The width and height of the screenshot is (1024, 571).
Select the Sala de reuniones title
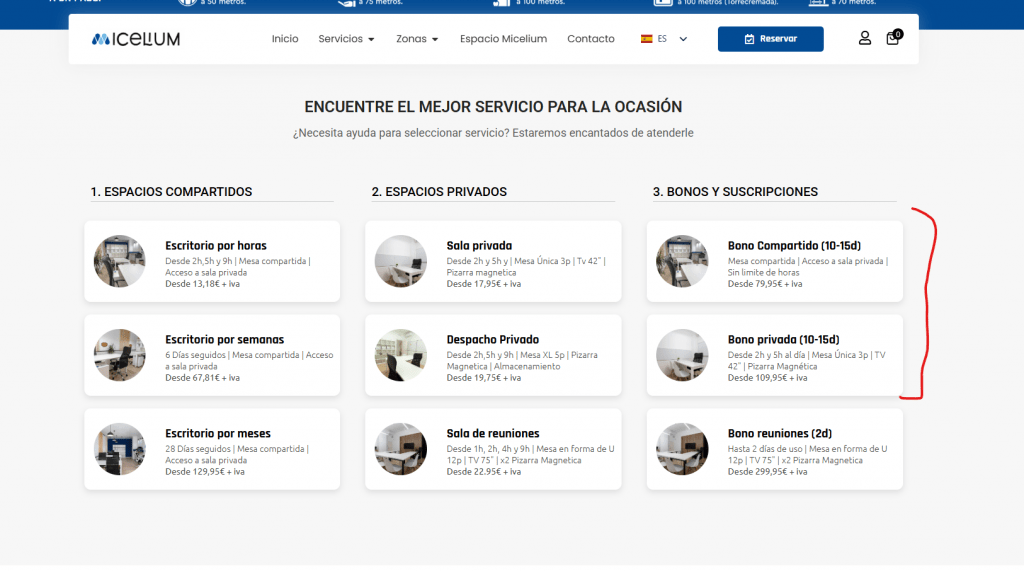pos(492,433)
